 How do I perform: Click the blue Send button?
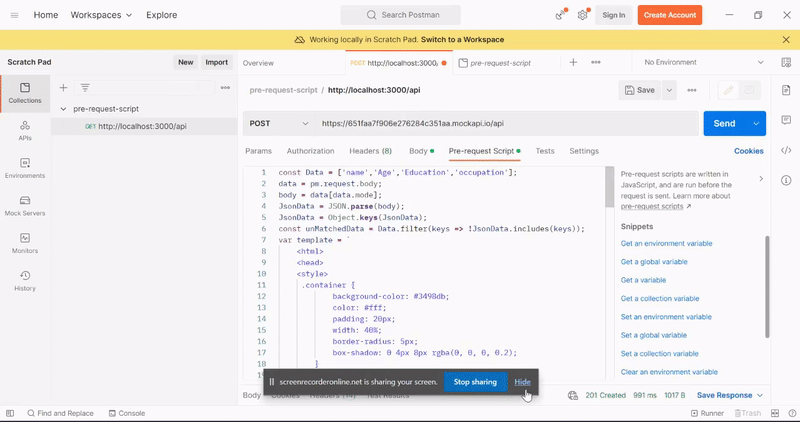click(x=724, y=124)
